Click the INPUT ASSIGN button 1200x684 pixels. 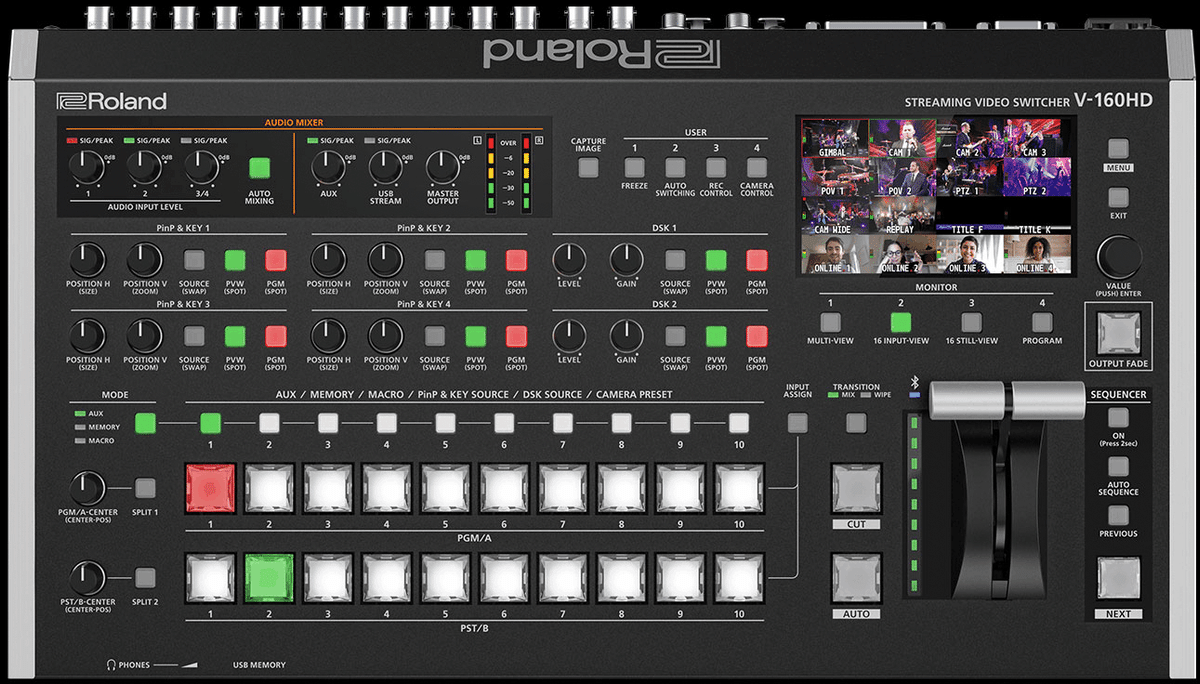point(797,422)
